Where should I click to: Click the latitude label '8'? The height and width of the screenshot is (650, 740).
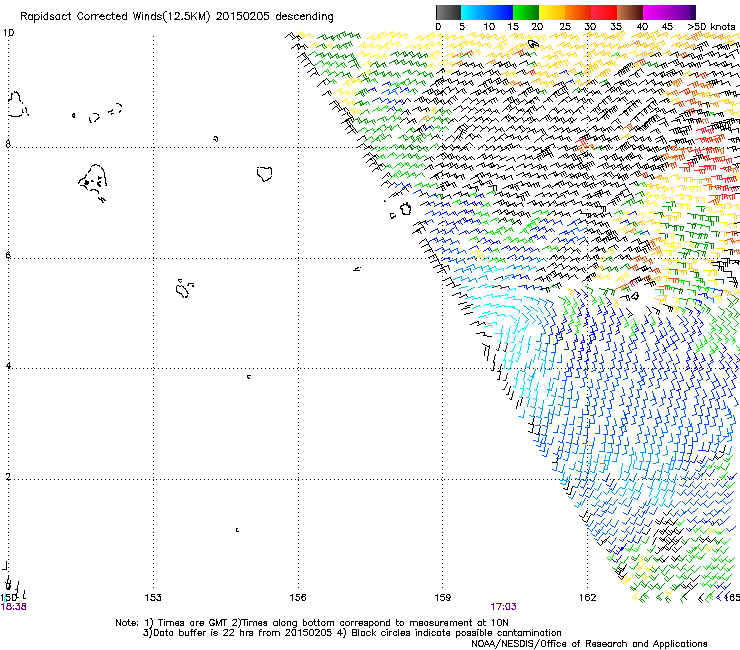point(8,144)
